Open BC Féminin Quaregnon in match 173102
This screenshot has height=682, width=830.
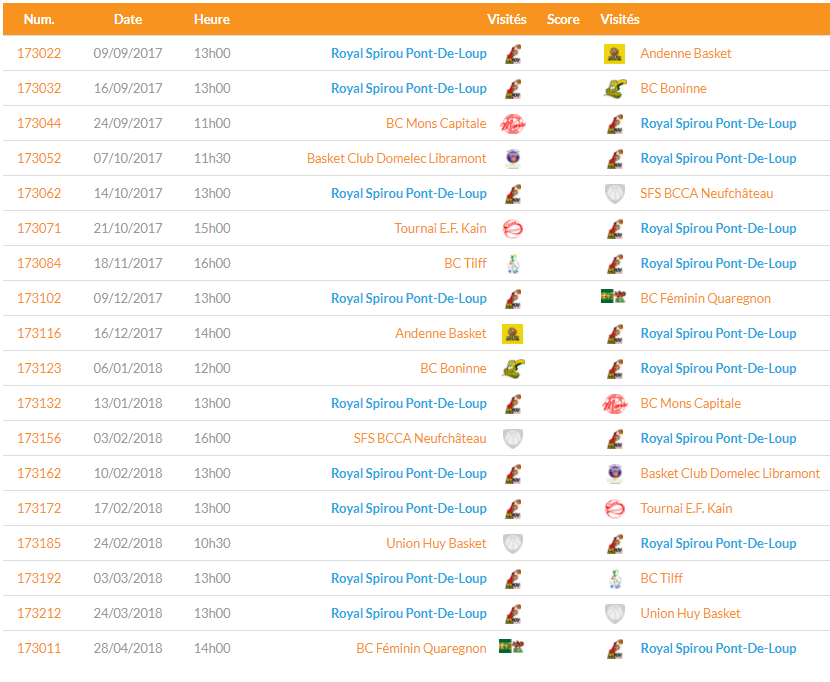tap(706, 298)
